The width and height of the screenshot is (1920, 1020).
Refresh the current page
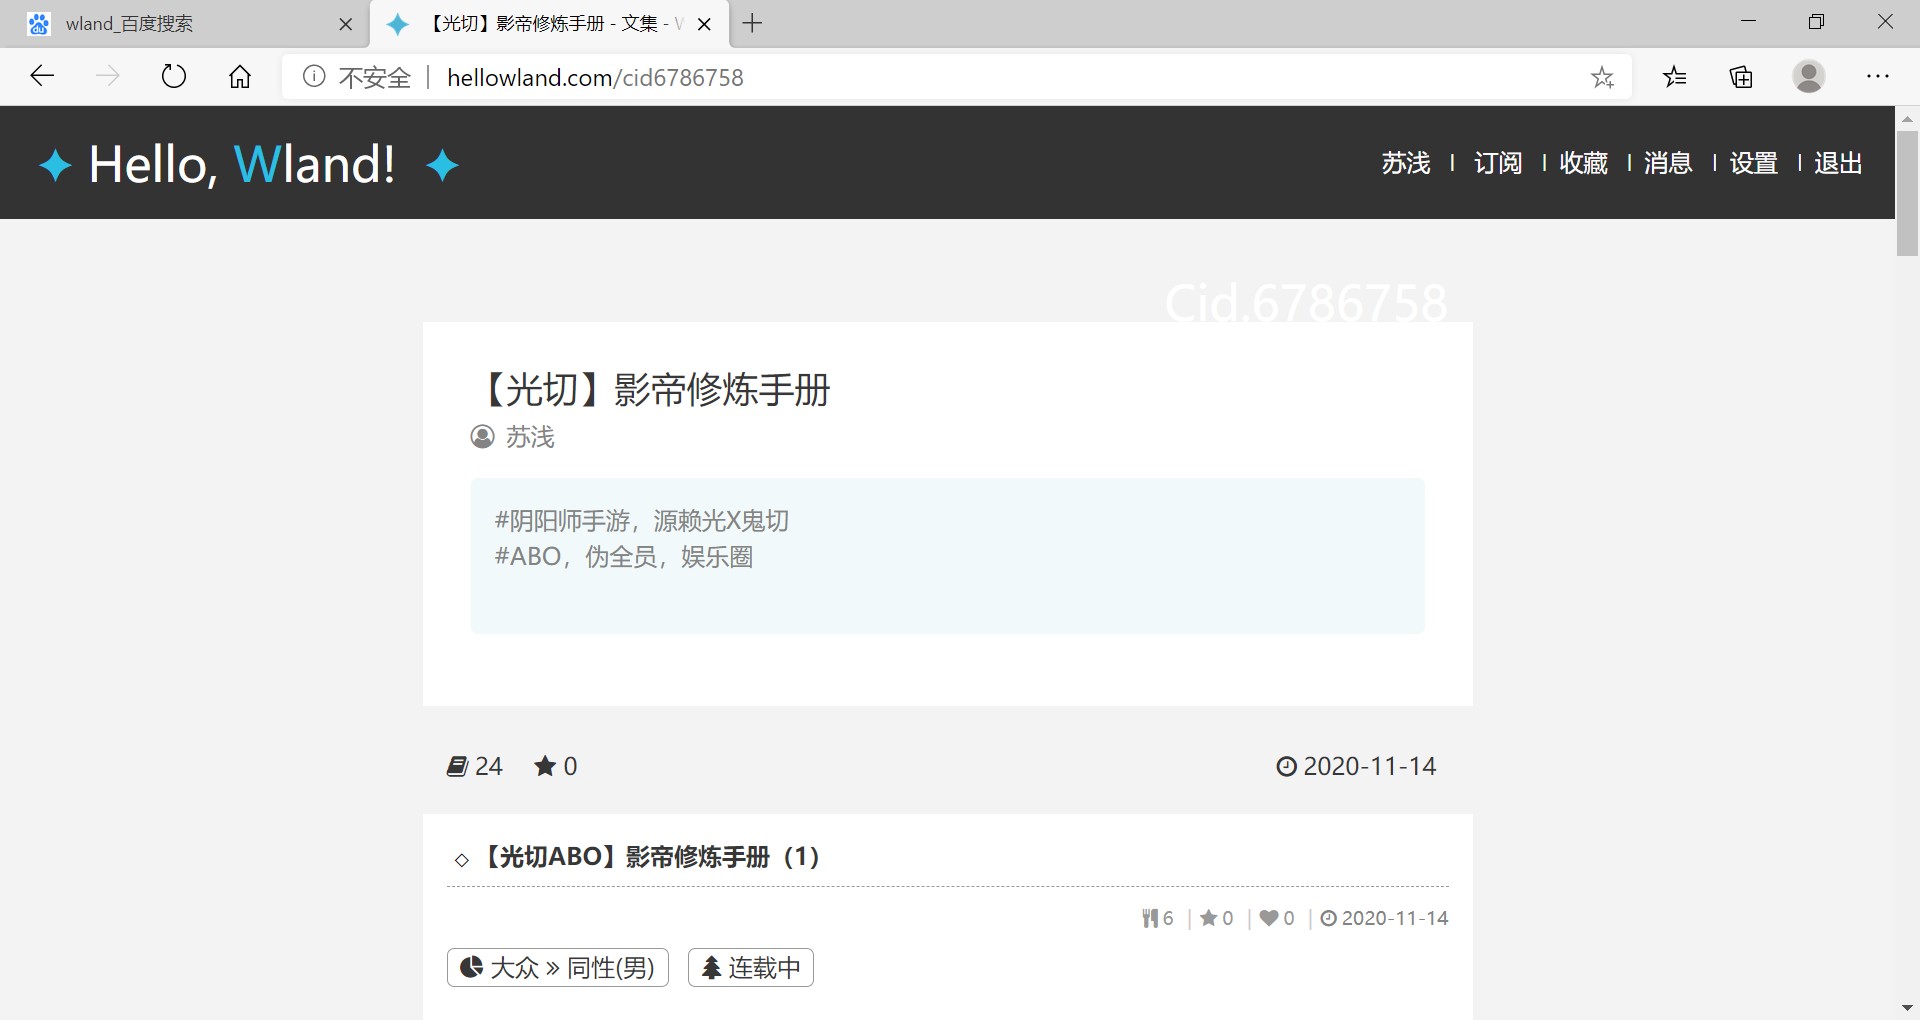point(173,76)
